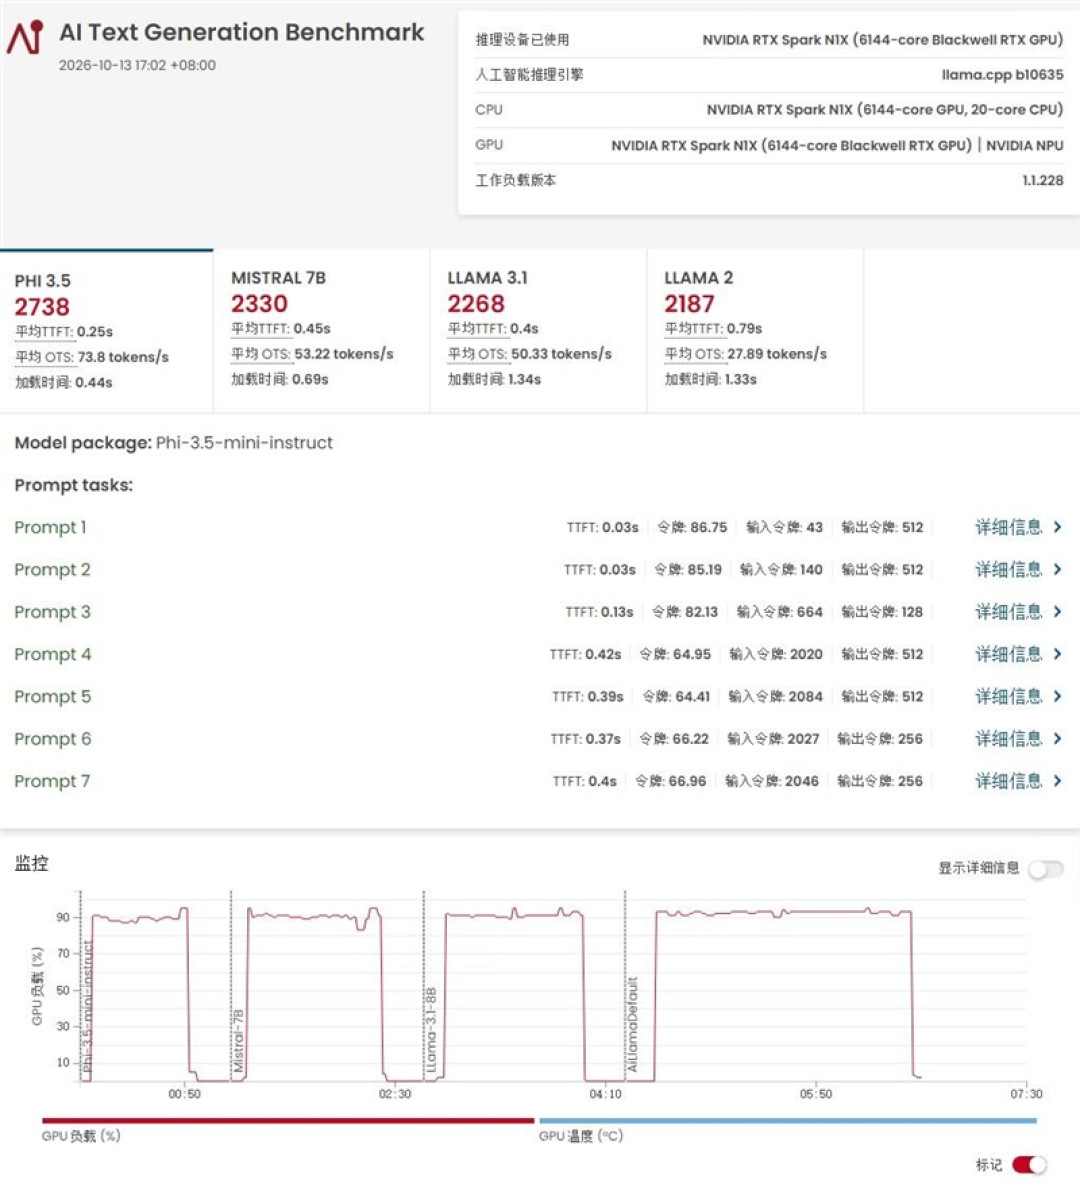Expand Prompt 2 details chevron
Image resolution: width=1080 pixels, height=1191 pixels.
1057,570
